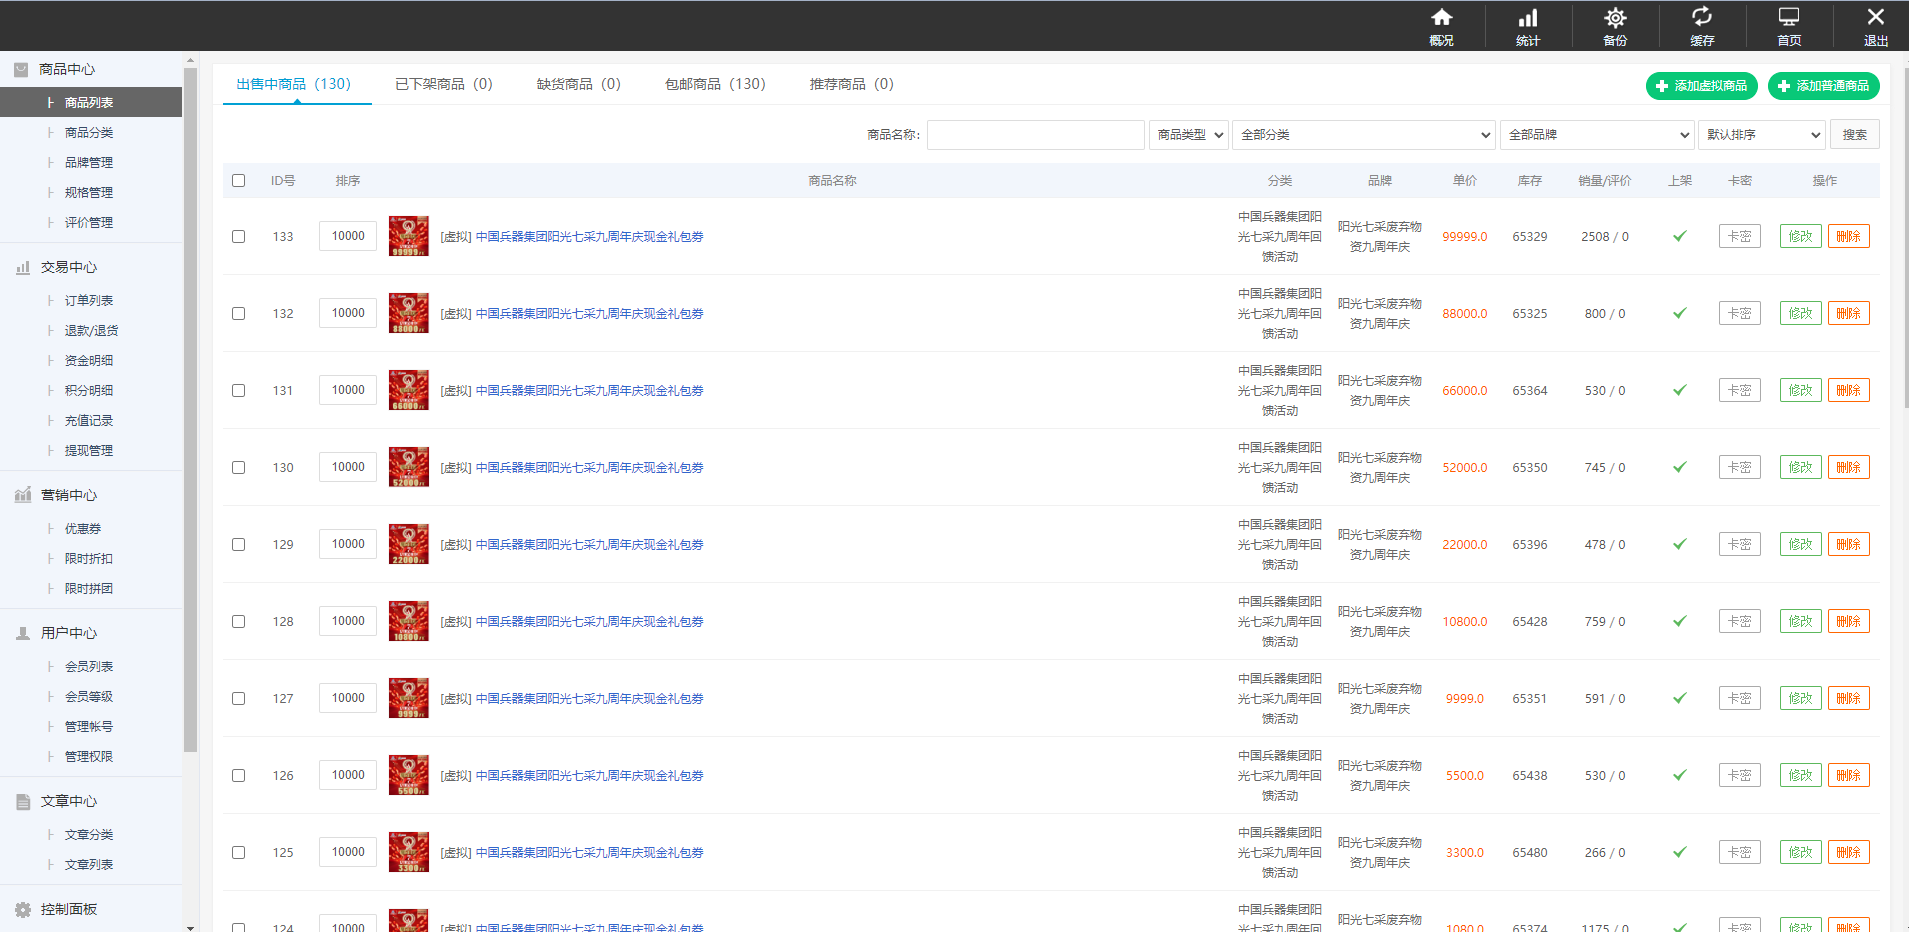Open the 商品类型 dropdown
This screenshot has height=932, width=1909.
click(x=1189, y=135)
